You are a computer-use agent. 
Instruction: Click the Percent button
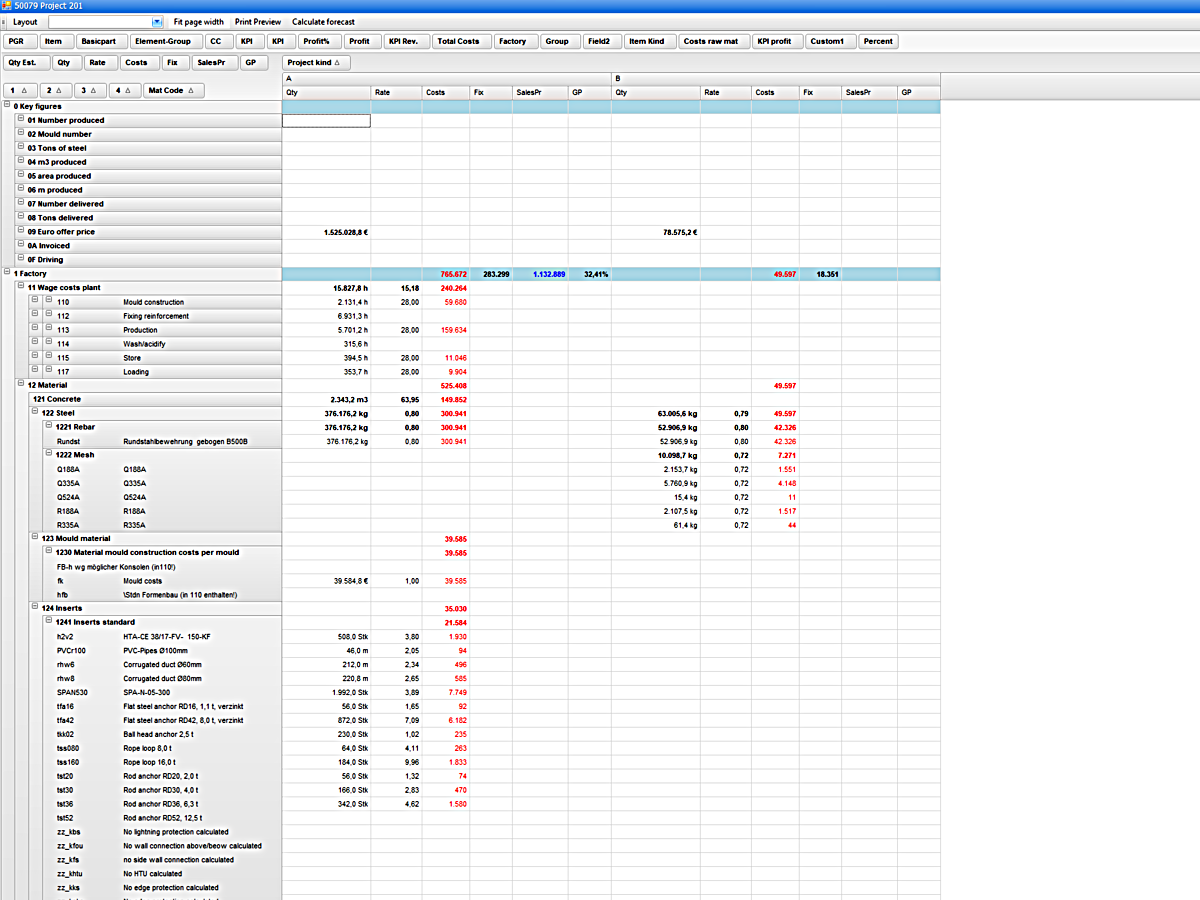[x=878, y=41]
